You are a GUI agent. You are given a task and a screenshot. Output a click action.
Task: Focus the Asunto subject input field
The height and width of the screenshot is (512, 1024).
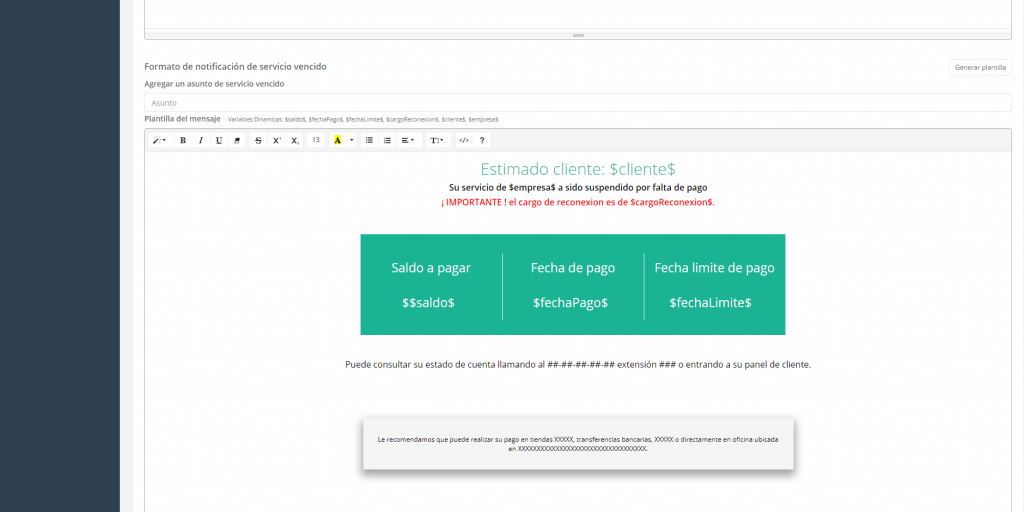click(x=577, y=103)
